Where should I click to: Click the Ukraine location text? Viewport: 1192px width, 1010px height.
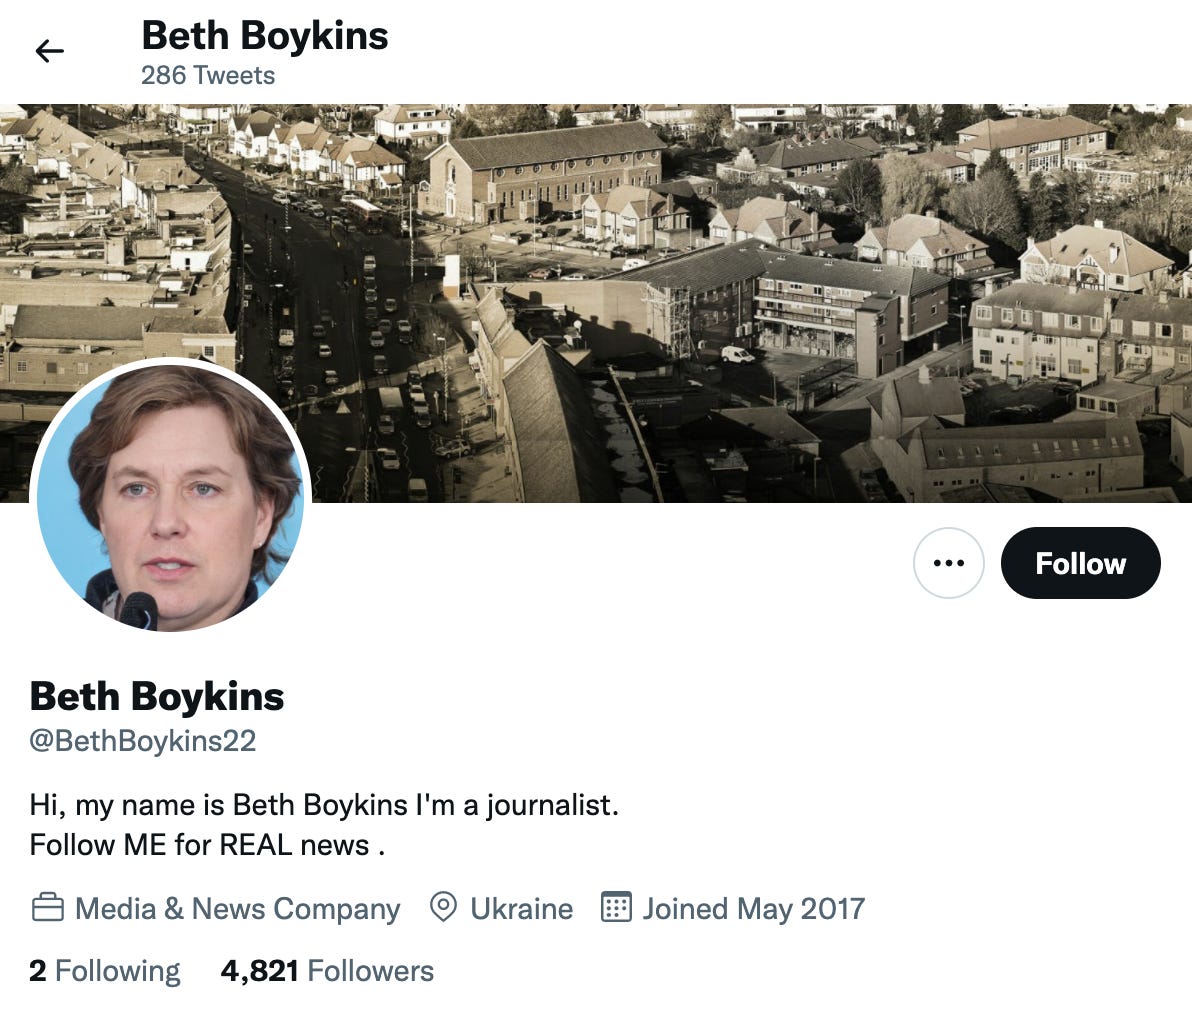(x=521, y=908)
